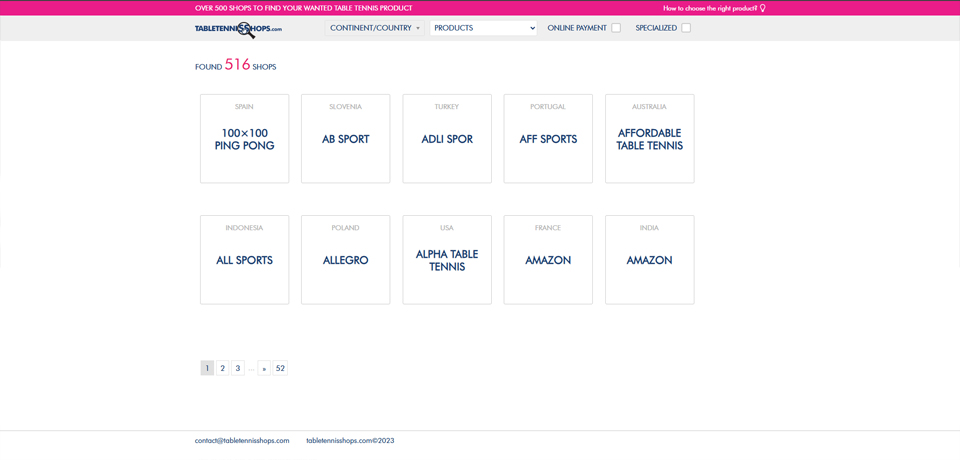
Task: Expand the Products select box
Action: pos(483,28)
